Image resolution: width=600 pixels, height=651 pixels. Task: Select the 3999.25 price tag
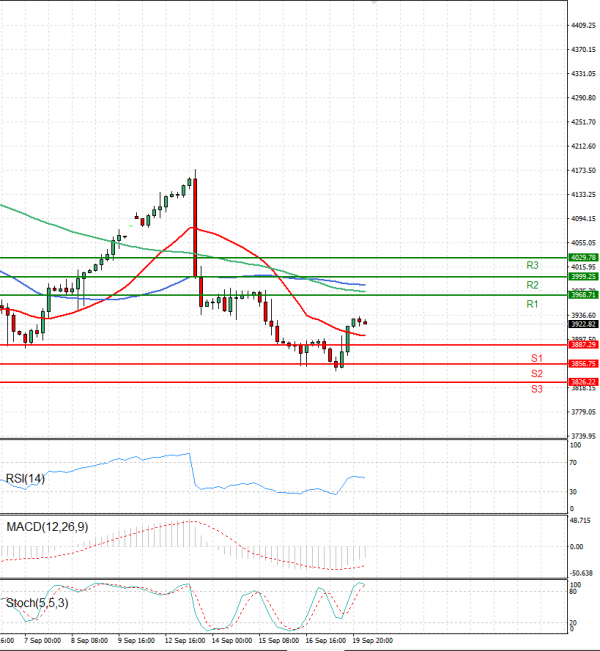(x=583, y=277)
